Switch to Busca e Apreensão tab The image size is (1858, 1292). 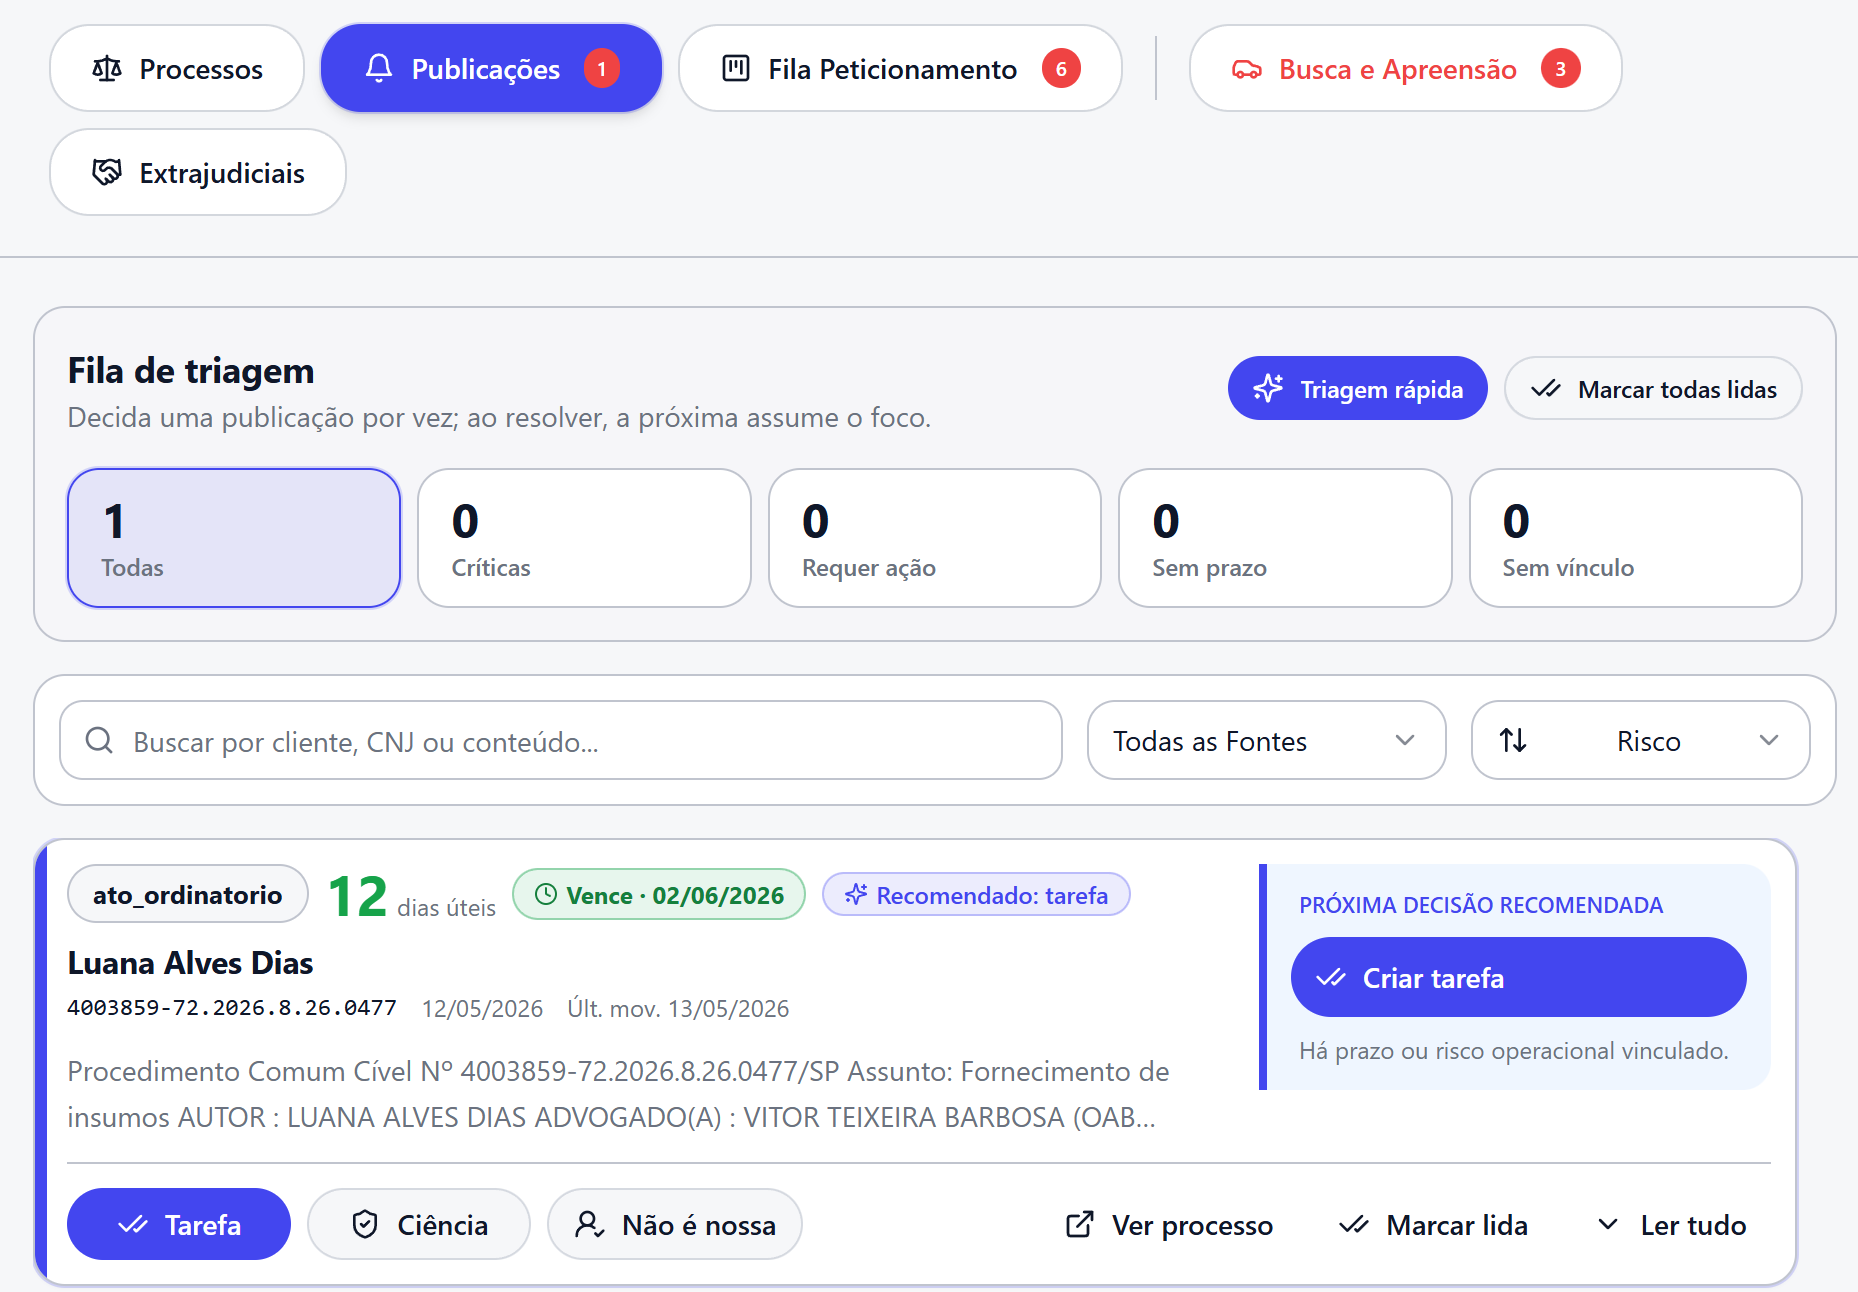point(1405,69)
